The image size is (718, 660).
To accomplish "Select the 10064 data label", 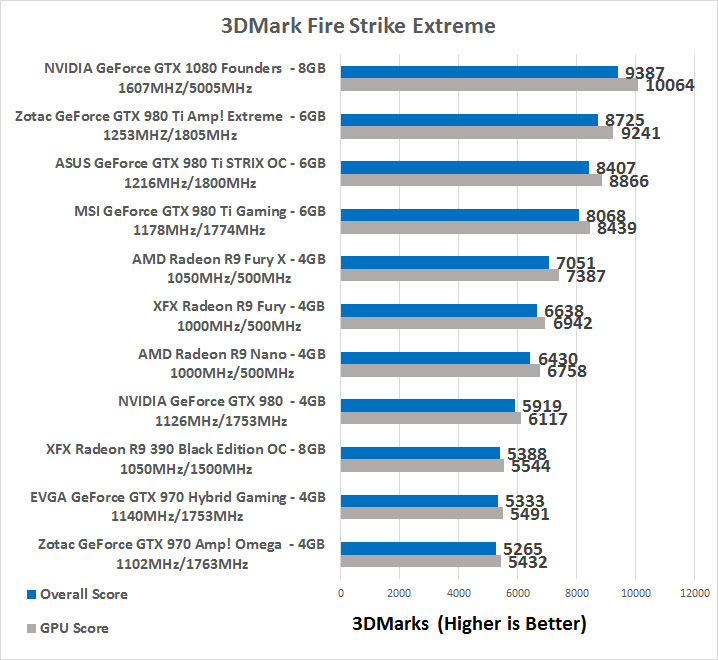I will point(669,85).
